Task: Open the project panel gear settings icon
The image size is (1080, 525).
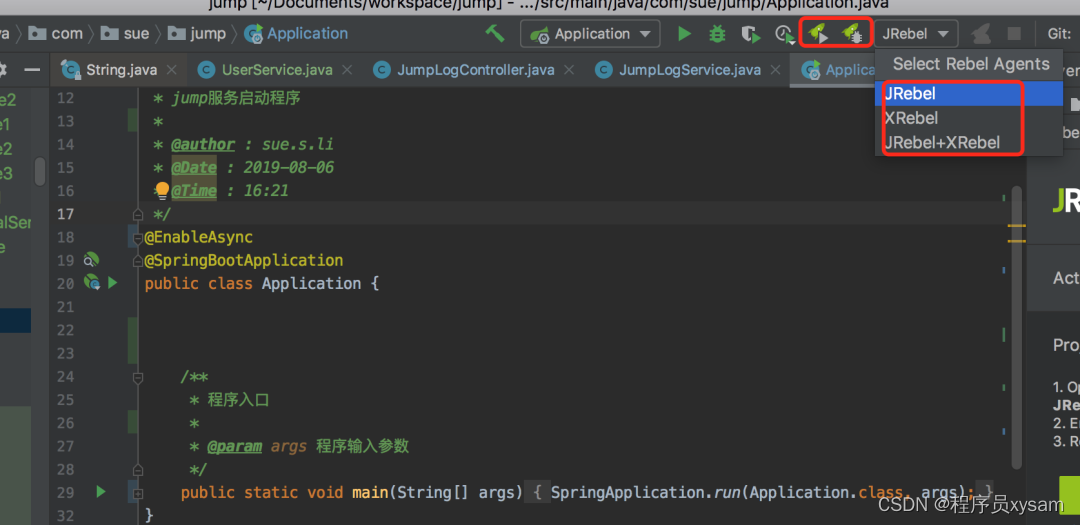Action: pos(2,70)
